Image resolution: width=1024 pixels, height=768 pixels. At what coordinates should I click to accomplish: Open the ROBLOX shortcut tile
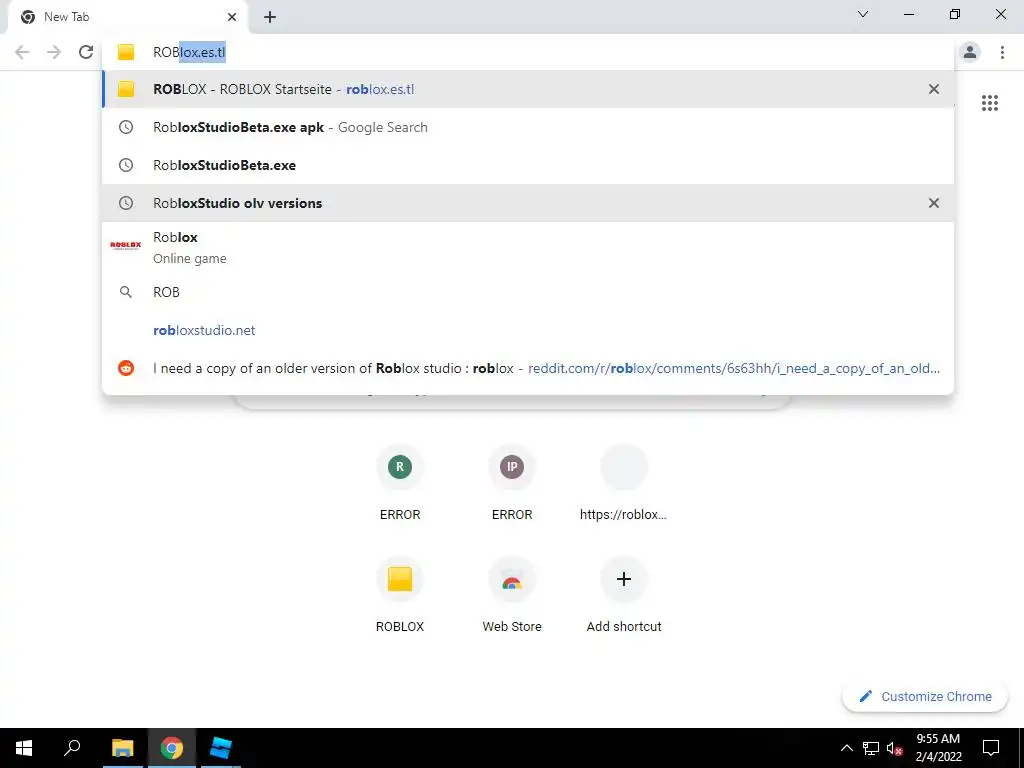pos(400,594)
